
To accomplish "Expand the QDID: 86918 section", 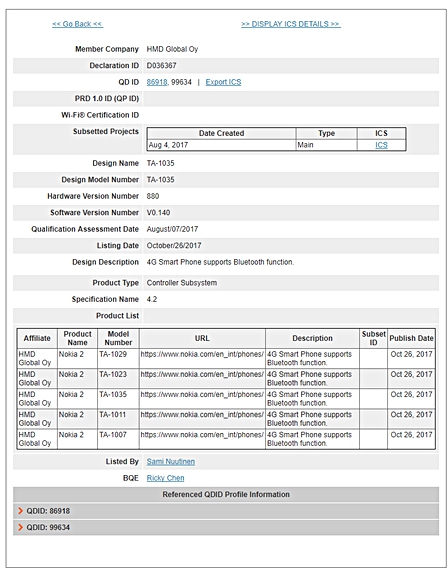I will (x=226, y=511).
